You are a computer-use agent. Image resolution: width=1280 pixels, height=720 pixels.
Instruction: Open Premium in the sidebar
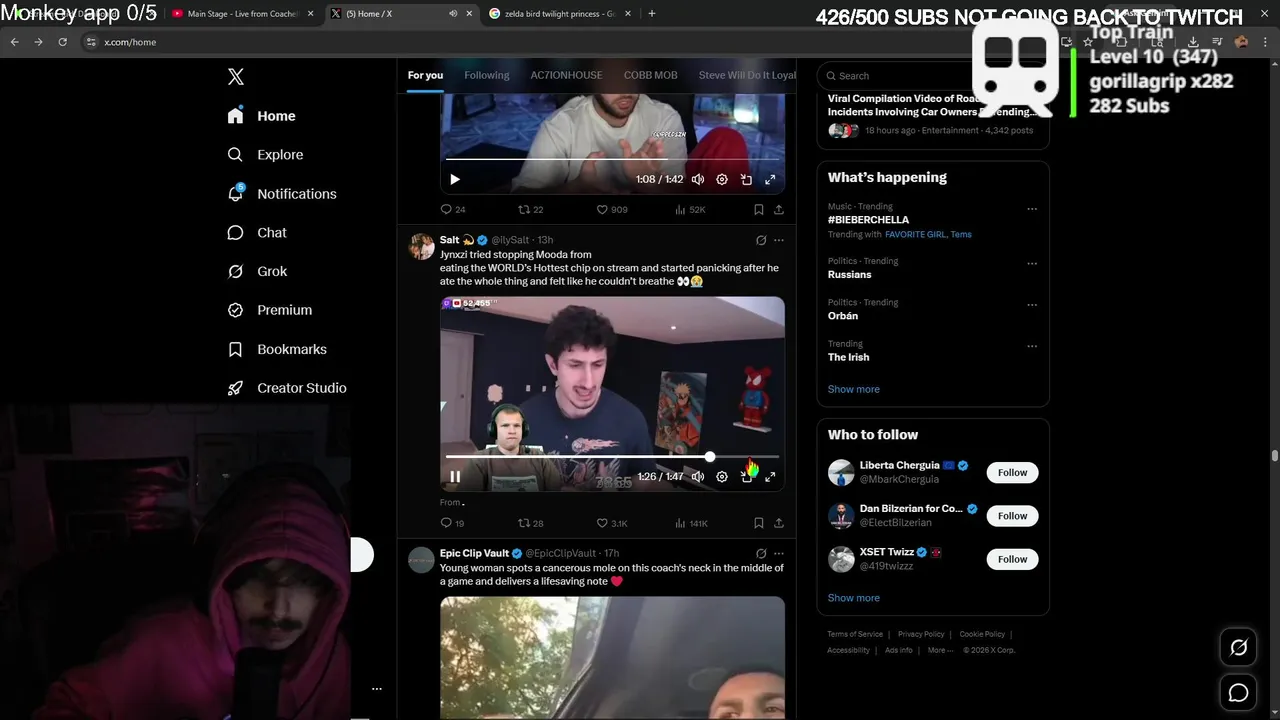coord(270,310)
